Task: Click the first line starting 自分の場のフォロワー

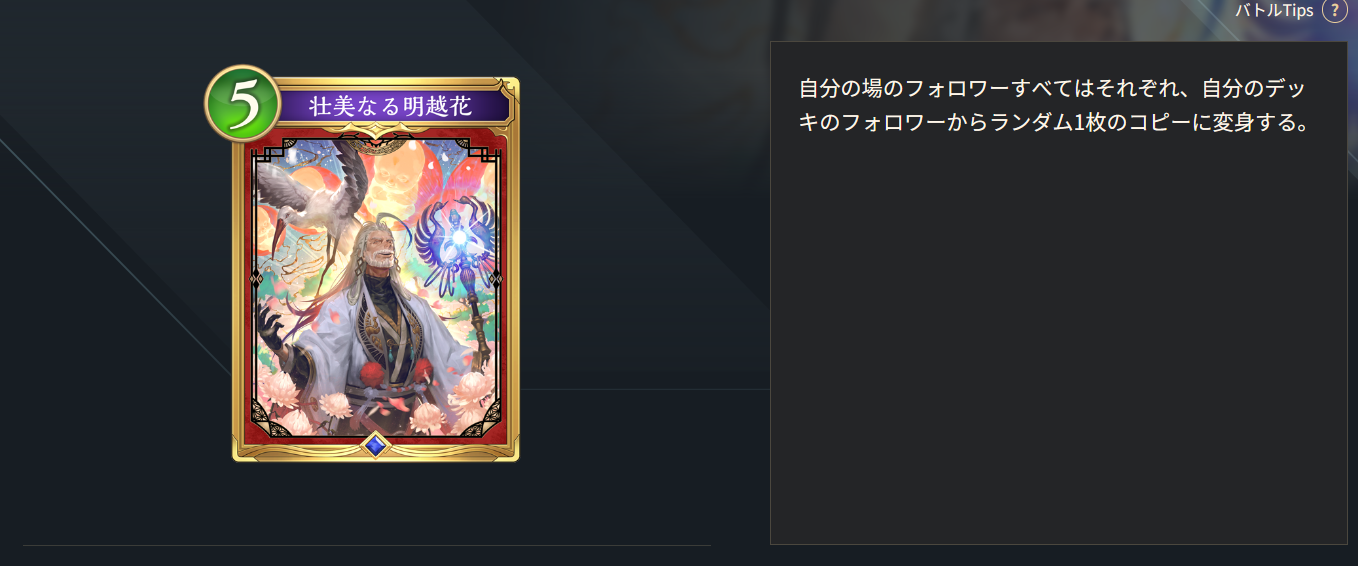Action: click(1052, 88)
